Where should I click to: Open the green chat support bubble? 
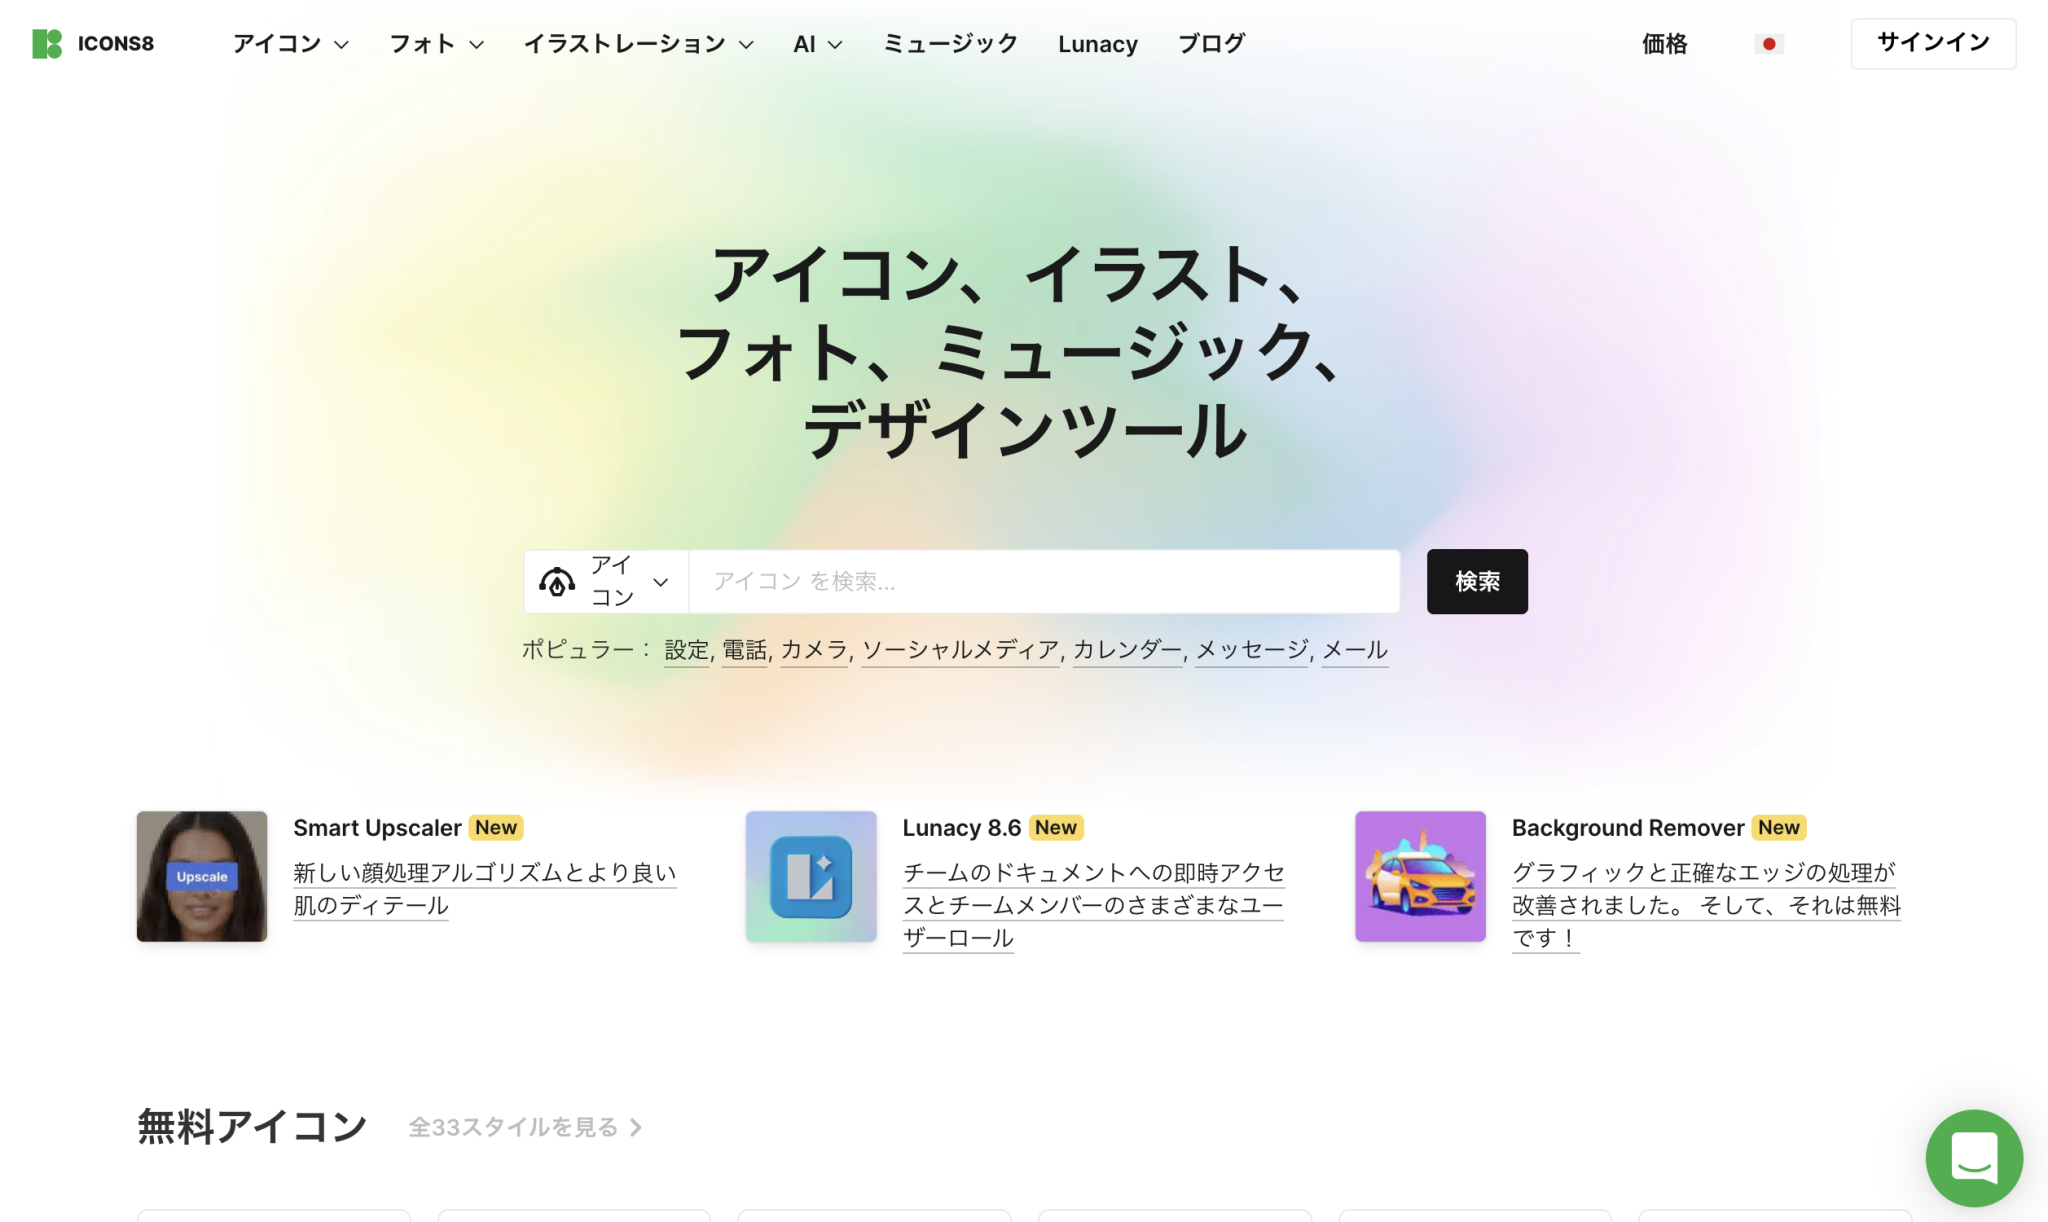pyautogui.click(x=1974, y=1157)
